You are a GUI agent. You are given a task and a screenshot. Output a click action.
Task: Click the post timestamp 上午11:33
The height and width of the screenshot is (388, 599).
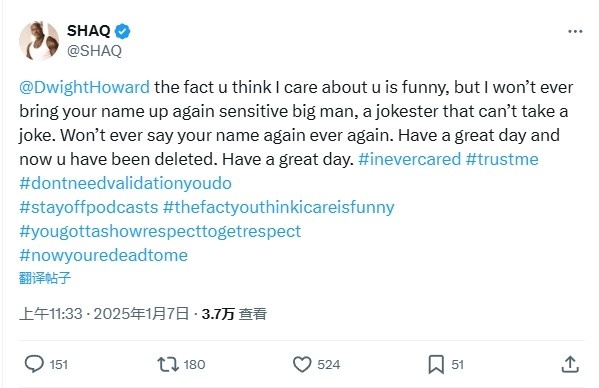(x=51, y=314)
